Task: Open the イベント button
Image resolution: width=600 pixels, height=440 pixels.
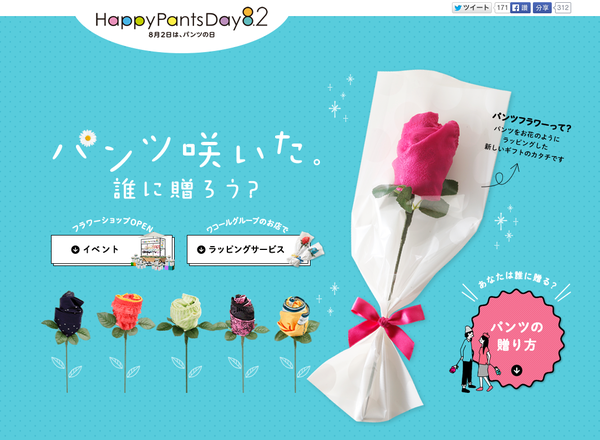Action: 112,249
